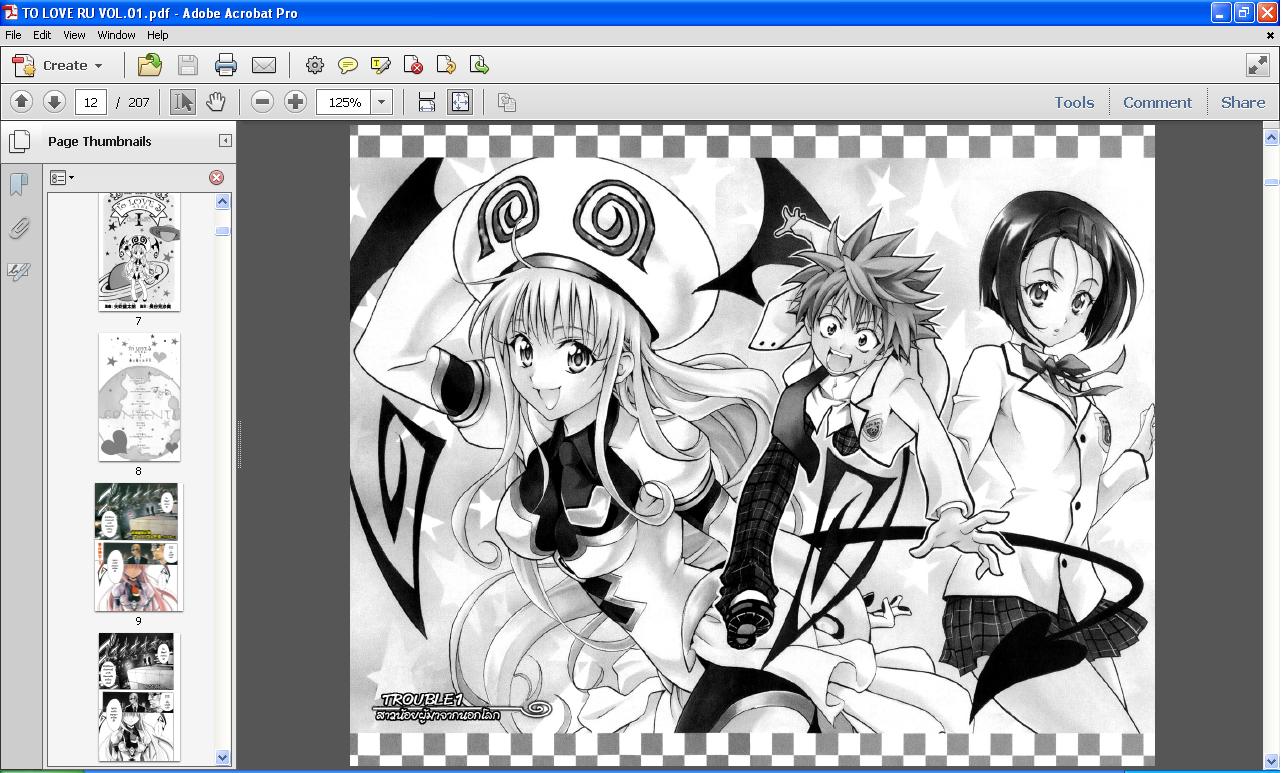This screenshot has height=773, width=1282.
Task: Open the Help menu
Action: (x=158, y=35)
